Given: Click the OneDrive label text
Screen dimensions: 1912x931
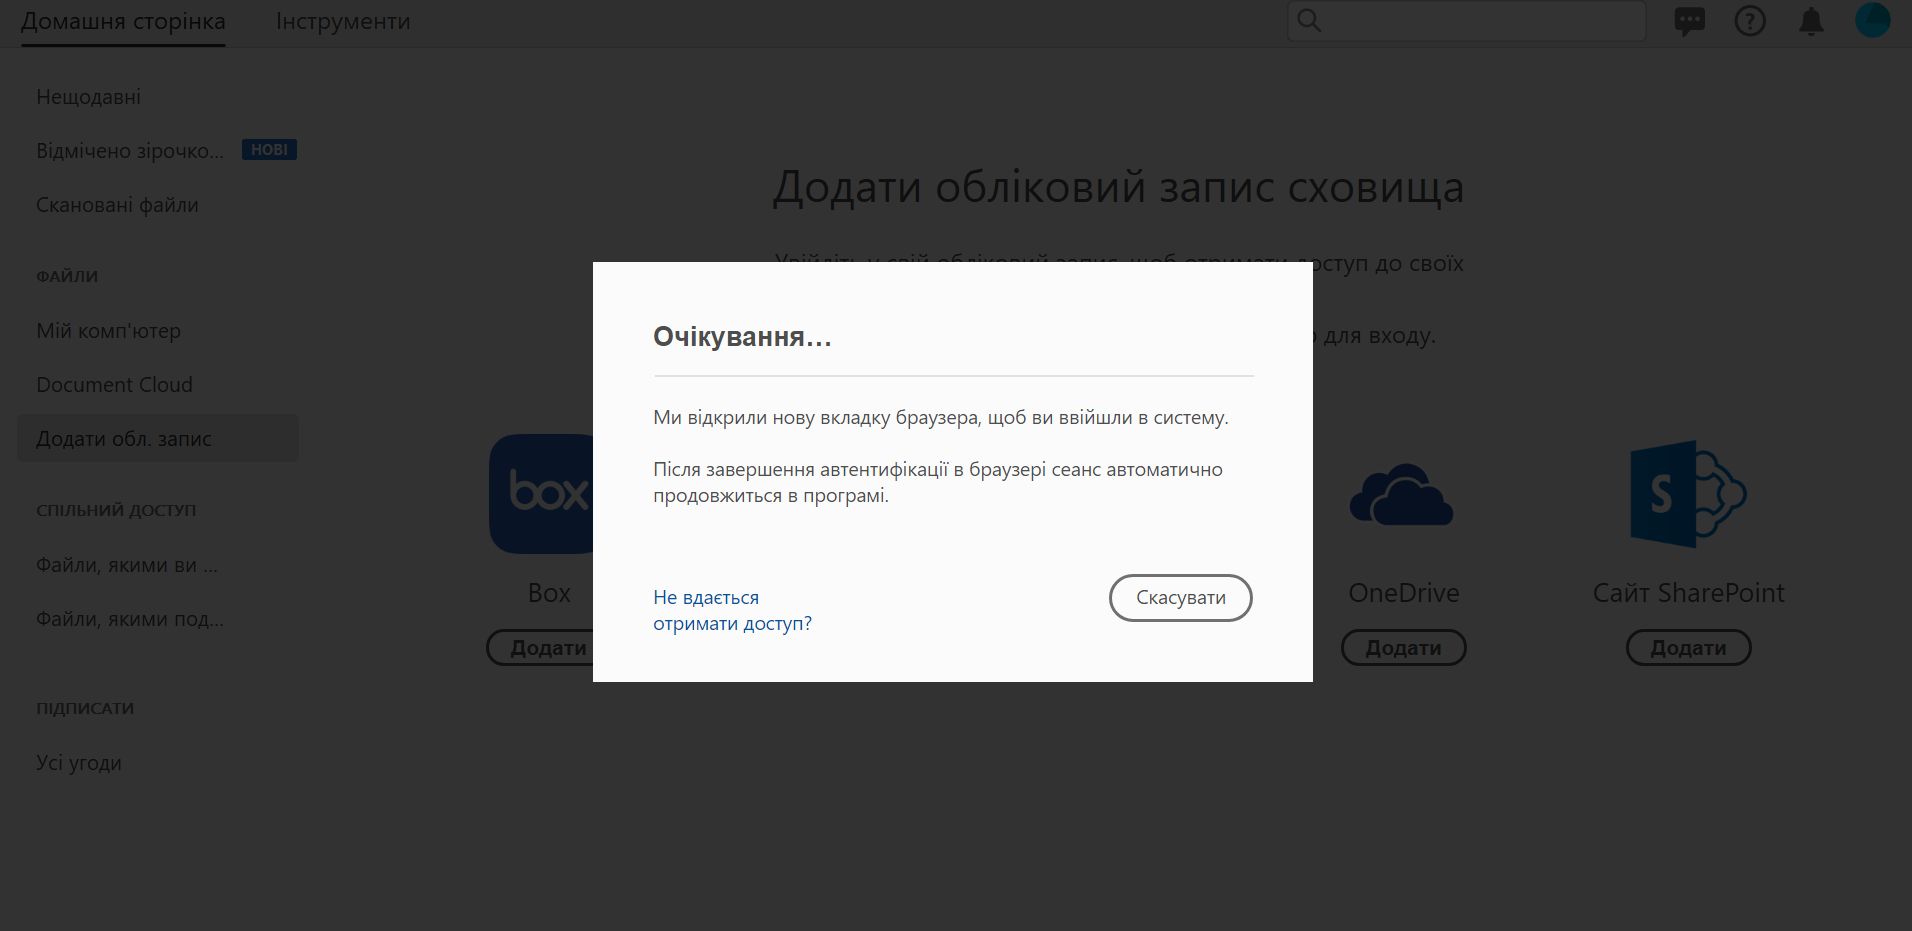Looking at the screenshot, I should click(1403, 593).
